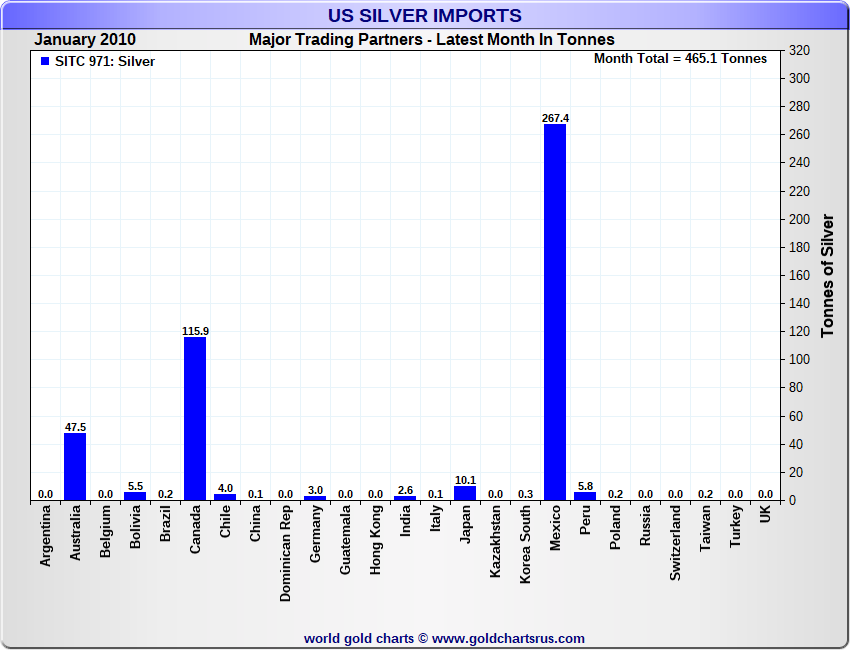Select the Major Trading Partners subtitle
850x650 pixels.
(431, 40)
